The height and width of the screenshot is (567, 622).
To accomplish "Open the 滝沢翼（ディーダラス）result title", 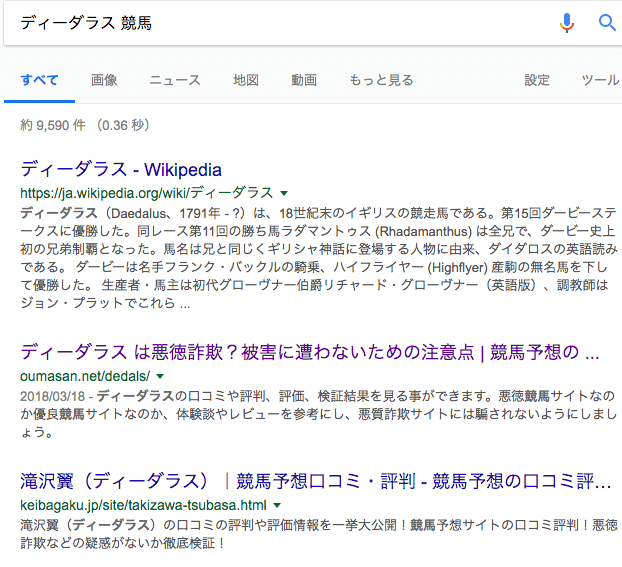I will 316,481.
